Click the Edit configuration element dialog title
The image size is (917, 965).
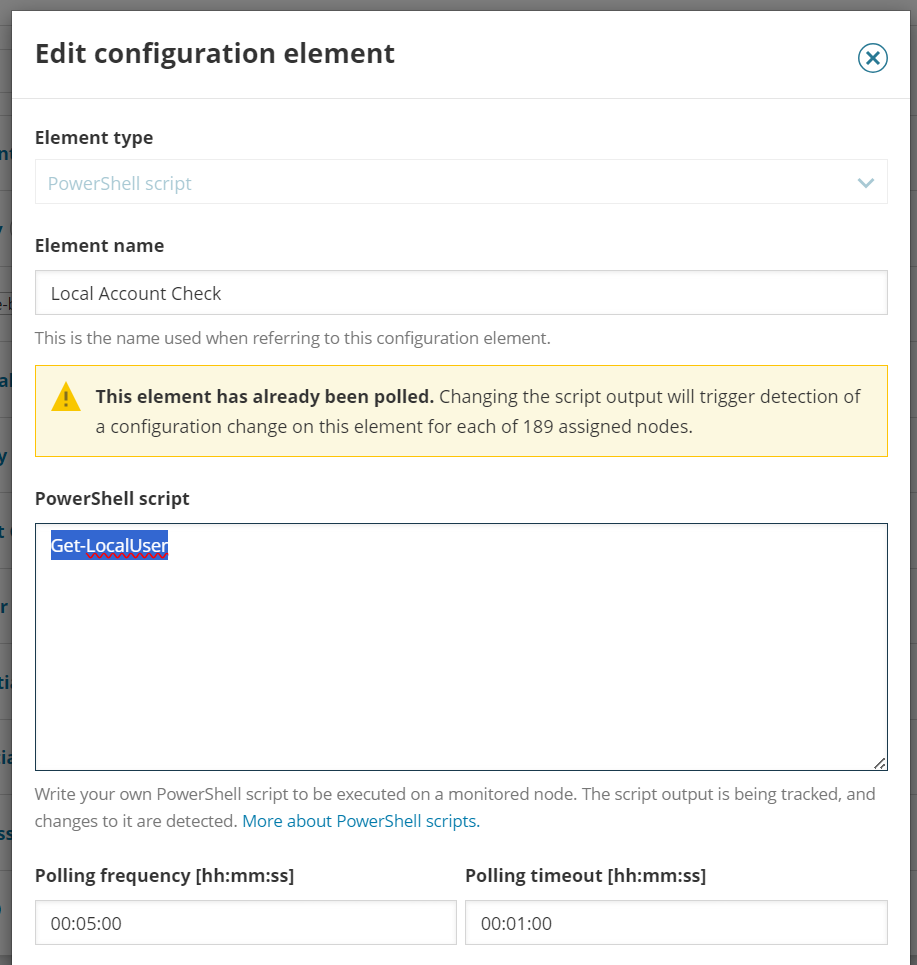(x=215, y=53)
